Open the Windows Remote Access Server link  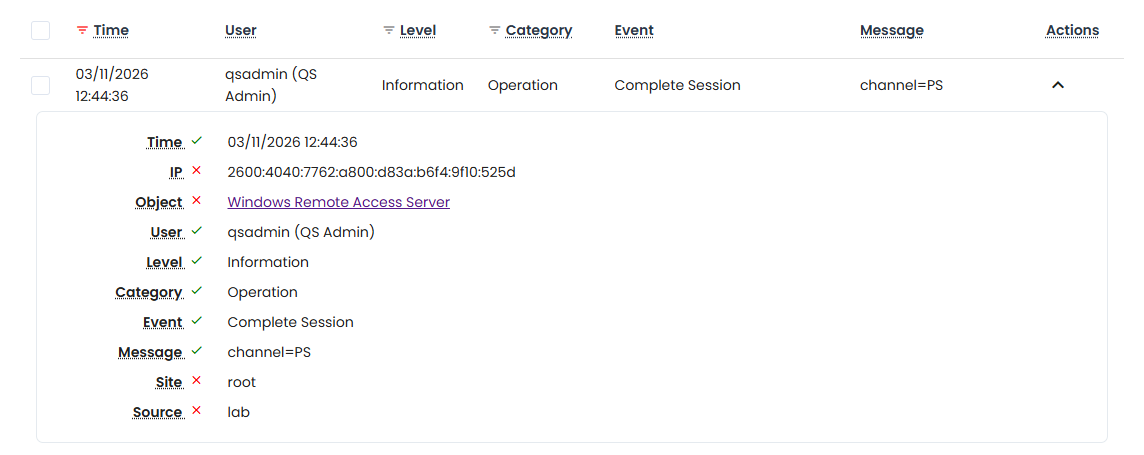pos(338,202)
